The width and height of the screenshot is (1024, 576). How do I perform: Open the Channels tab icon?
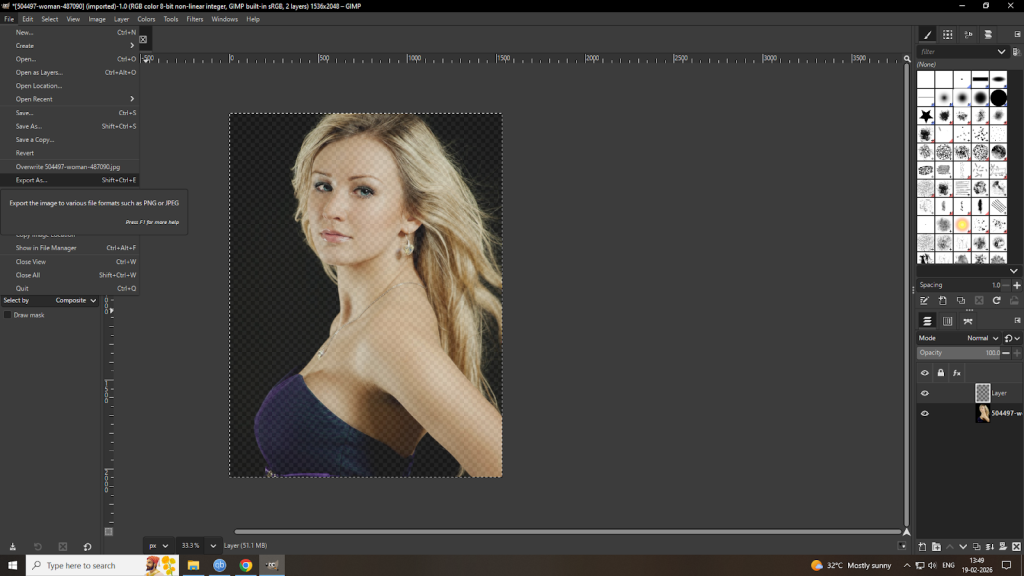tap(947, 321)
